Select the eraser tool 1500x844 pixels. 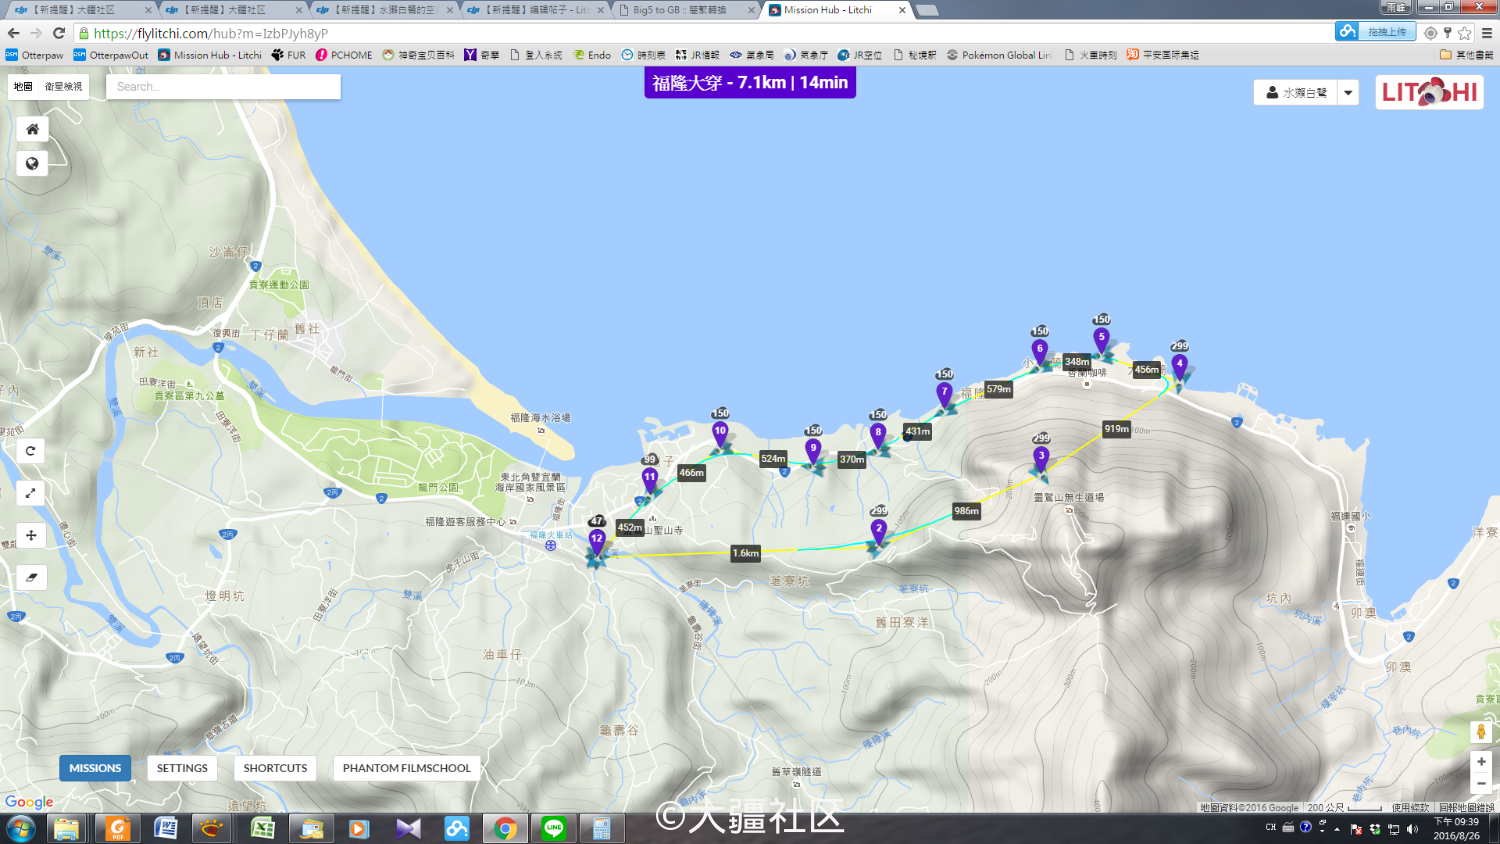tap(31, 577)
